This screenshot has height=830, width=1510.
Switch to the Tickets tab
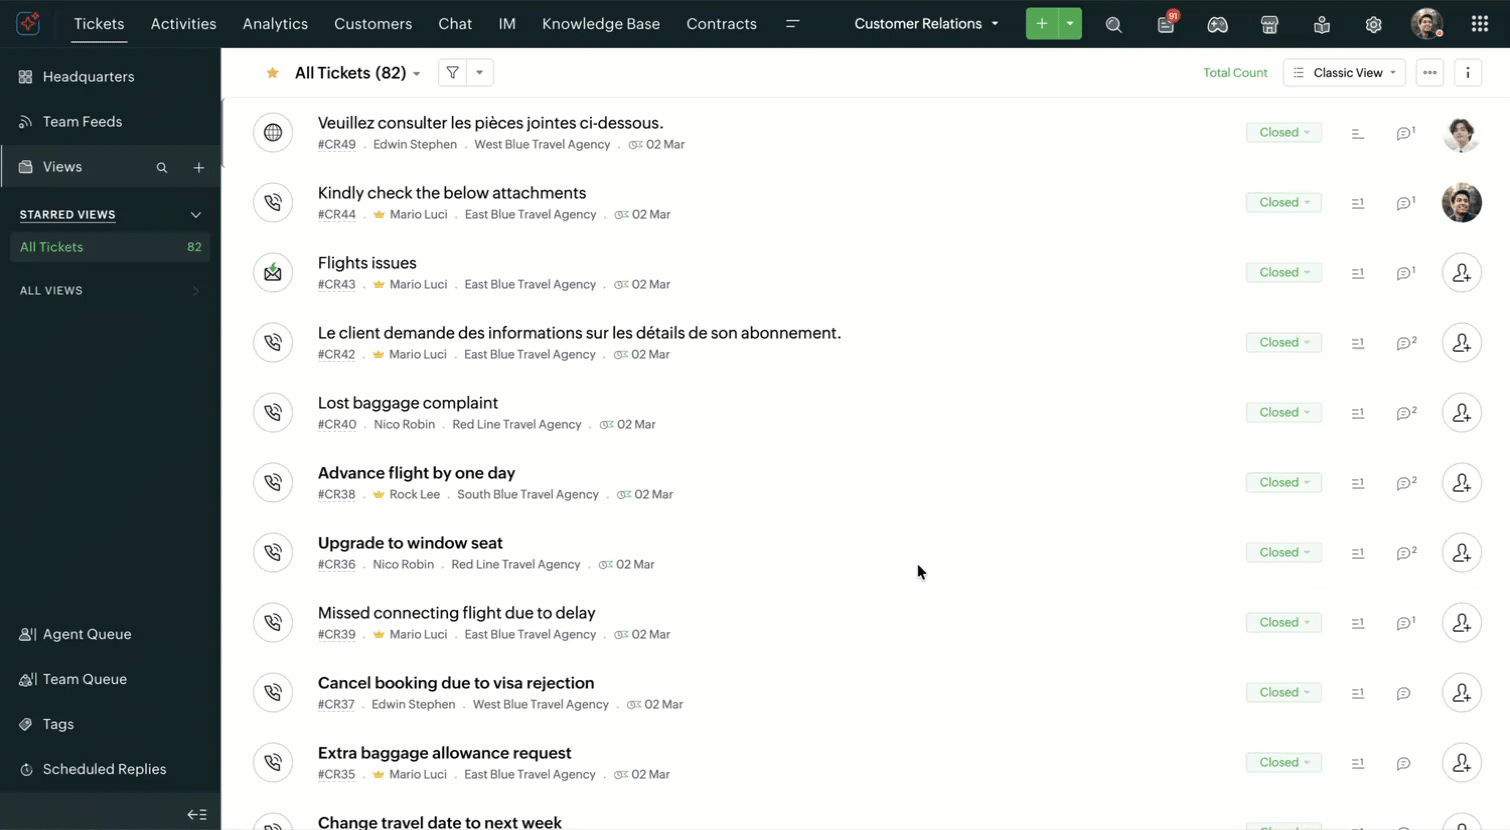(x=99, y=24)
